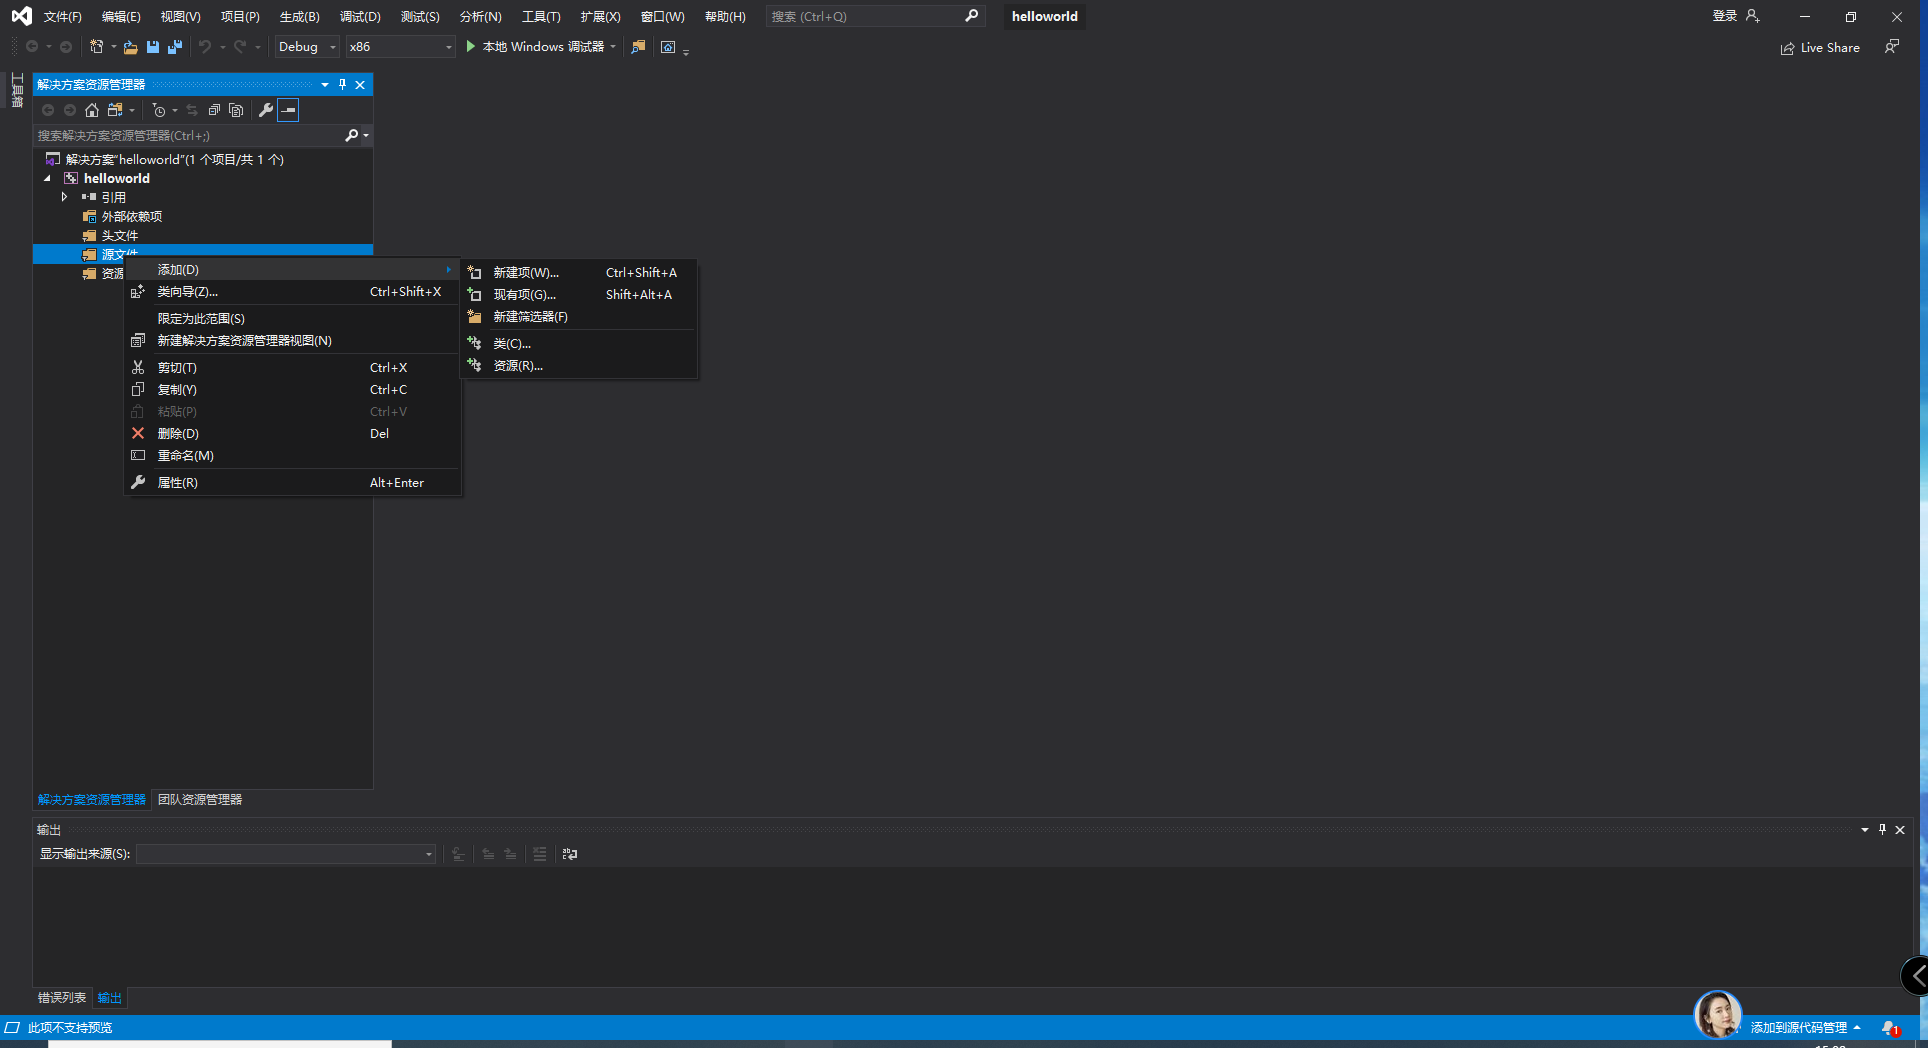Click the Save All toolbar icon
The image size is (1928, 1048).
click(175, 47)
